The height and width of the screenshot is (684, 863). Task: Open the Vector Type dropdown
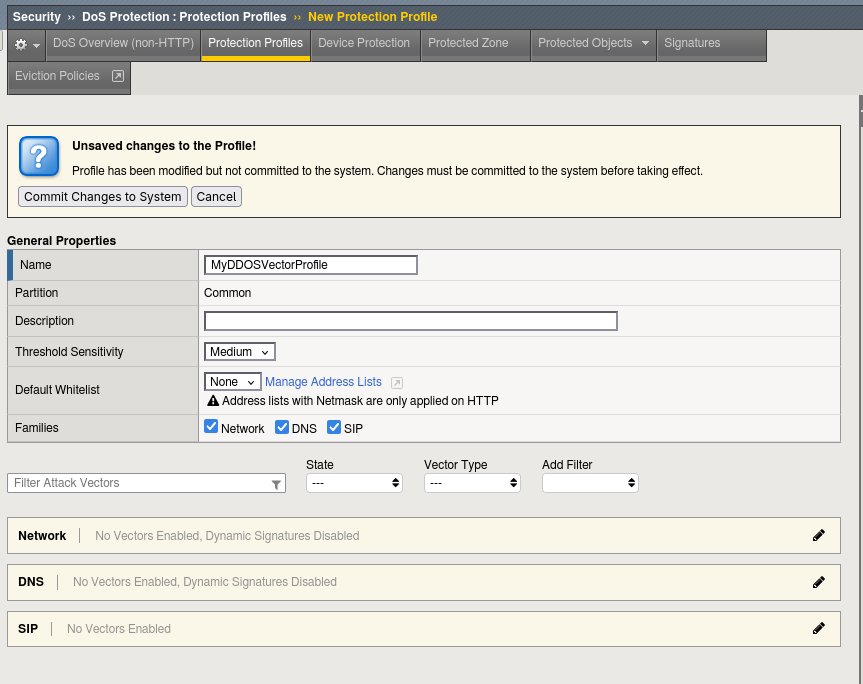(472, 483)
